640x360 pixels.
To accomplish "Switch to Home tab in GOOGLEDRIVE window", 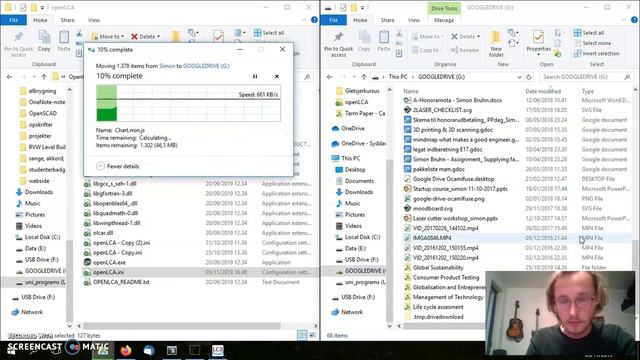I will (360, 20).
